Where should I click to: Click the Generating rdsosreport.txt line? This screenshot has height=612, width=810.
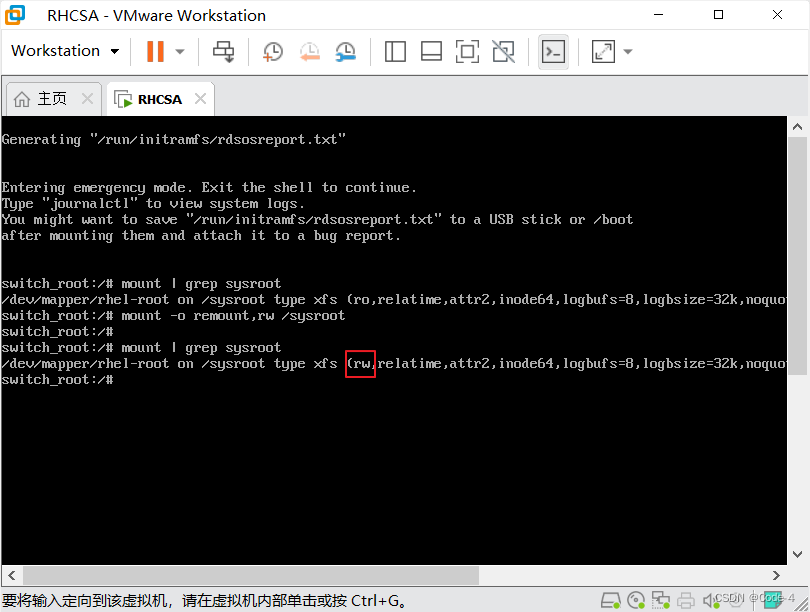click(x=174, y=139)
